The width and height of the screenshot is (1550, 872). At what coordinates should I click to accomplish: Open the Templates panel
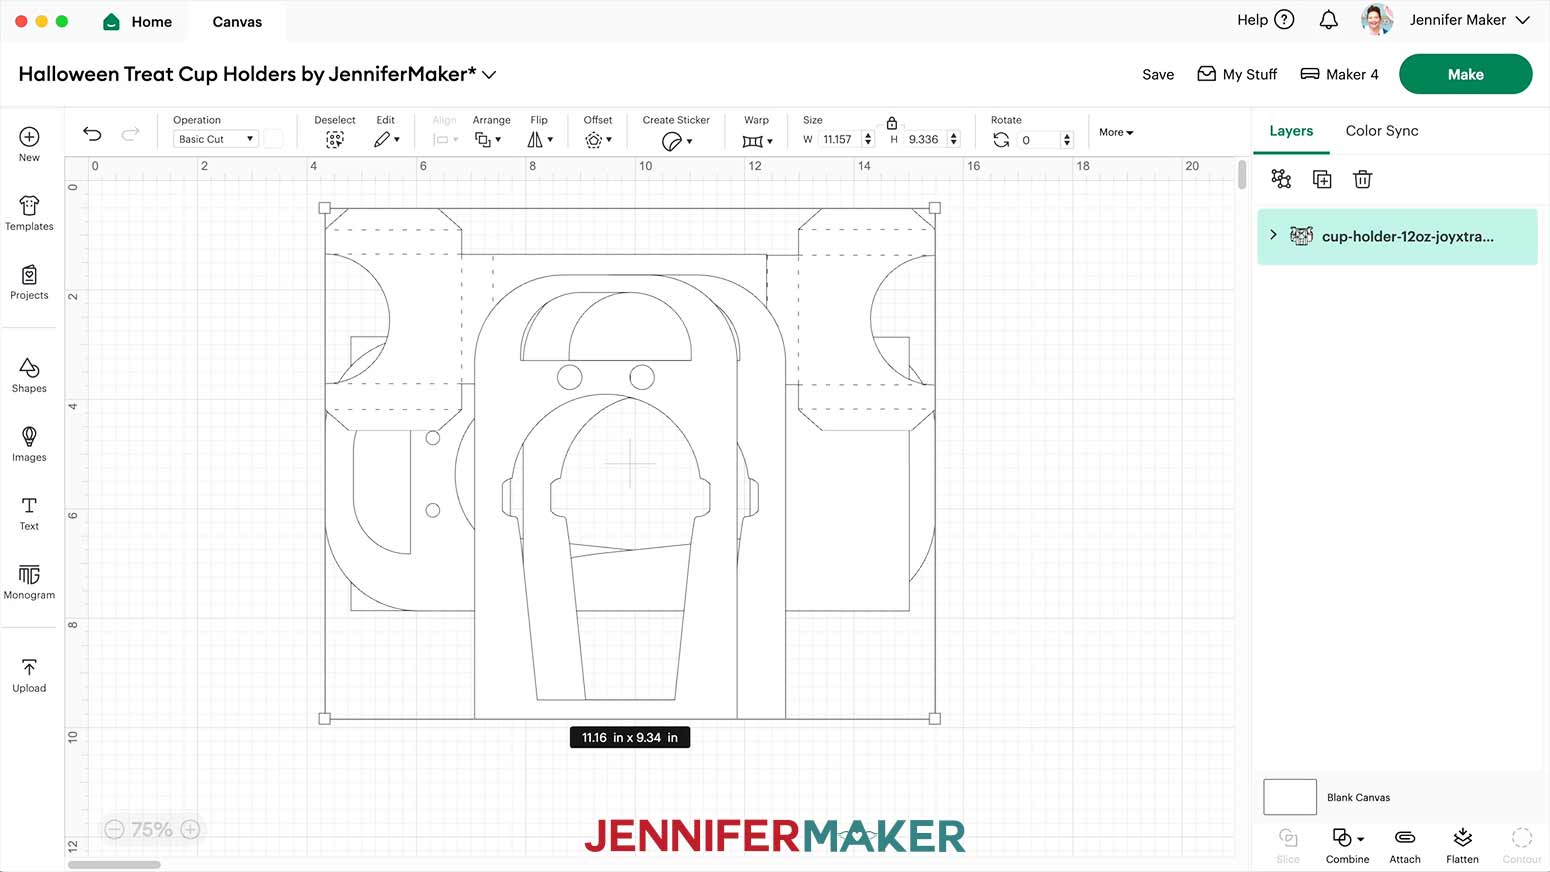[x=29, y=213]
